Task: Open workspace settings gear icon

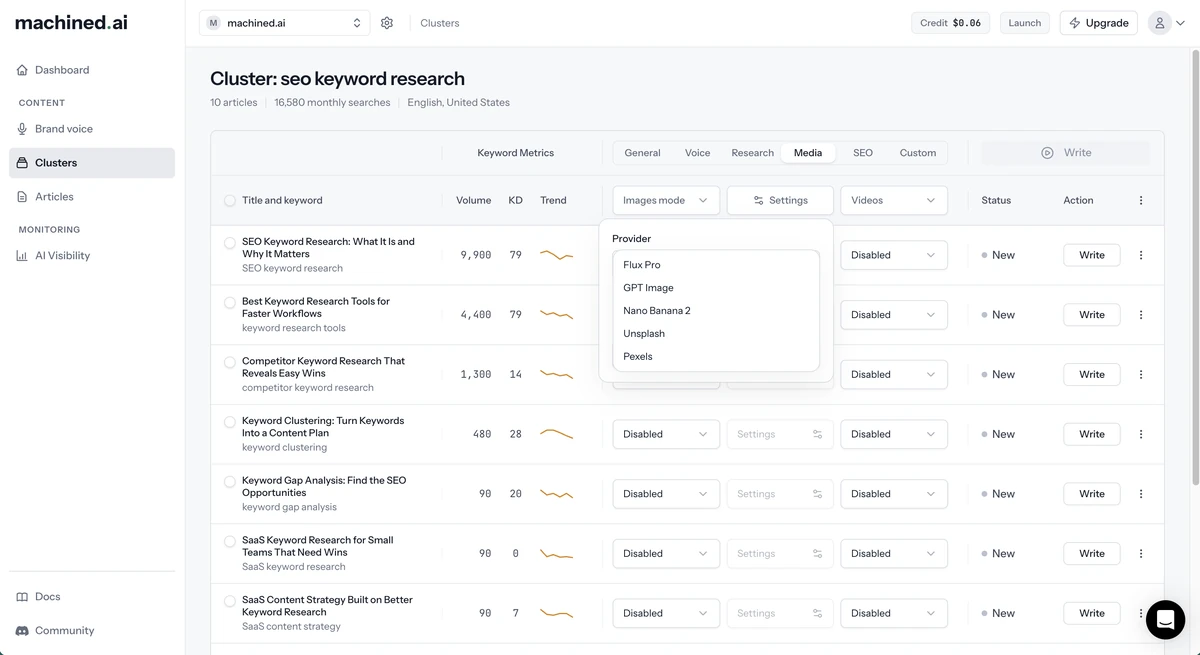Action: coord(387,23)
